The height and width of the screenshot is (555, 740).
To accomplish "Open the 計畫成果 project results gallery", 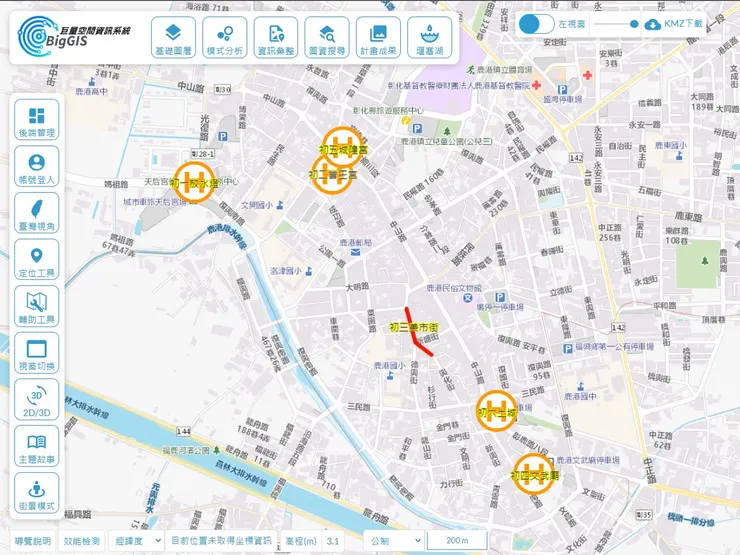I will 378,38.
